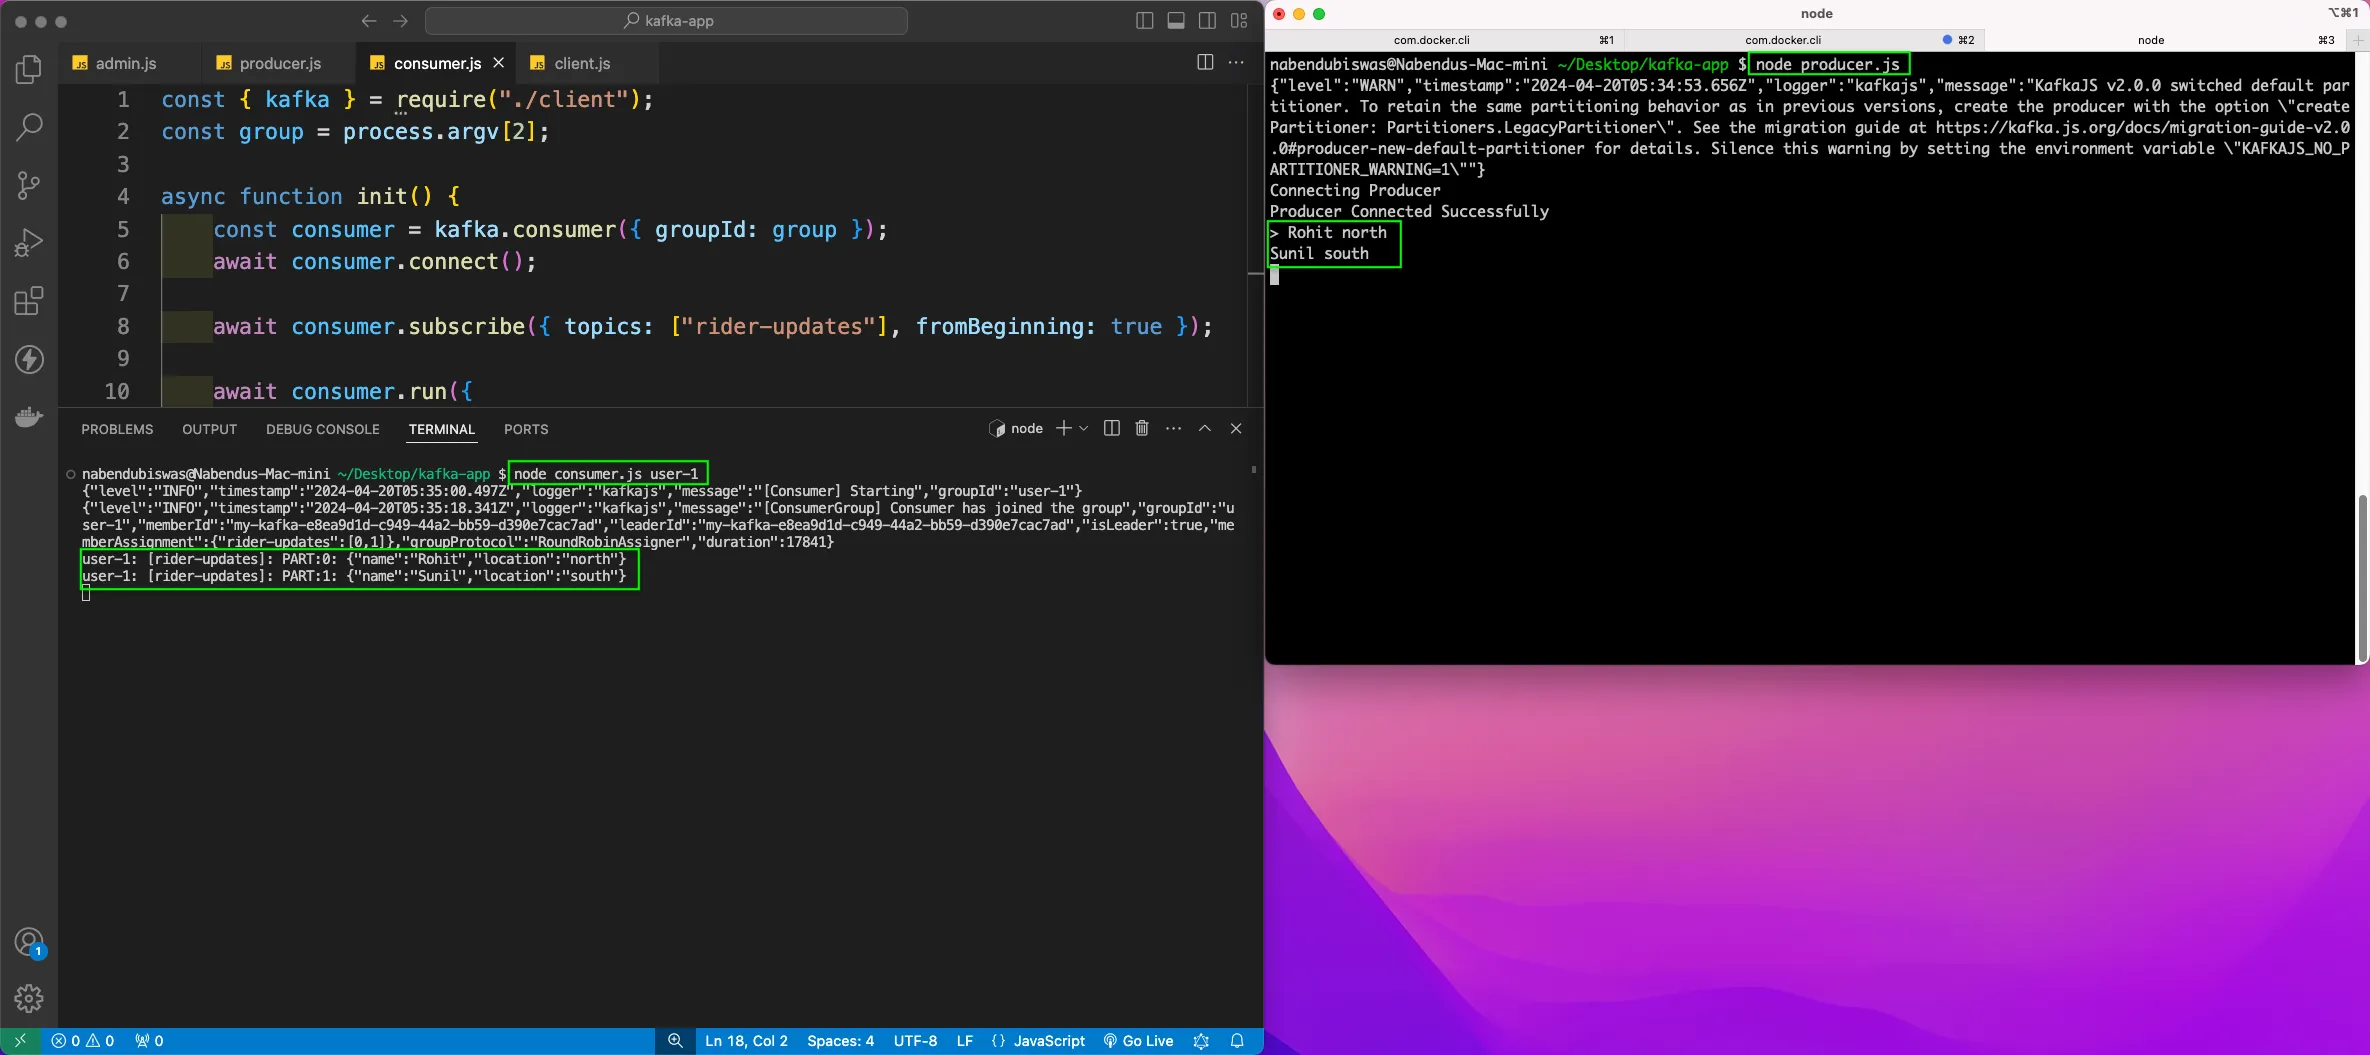The width and height of the screenshot is (2370, 1055).
Task: Create a new terminal with the plus icon
Action: point(1063,428)
